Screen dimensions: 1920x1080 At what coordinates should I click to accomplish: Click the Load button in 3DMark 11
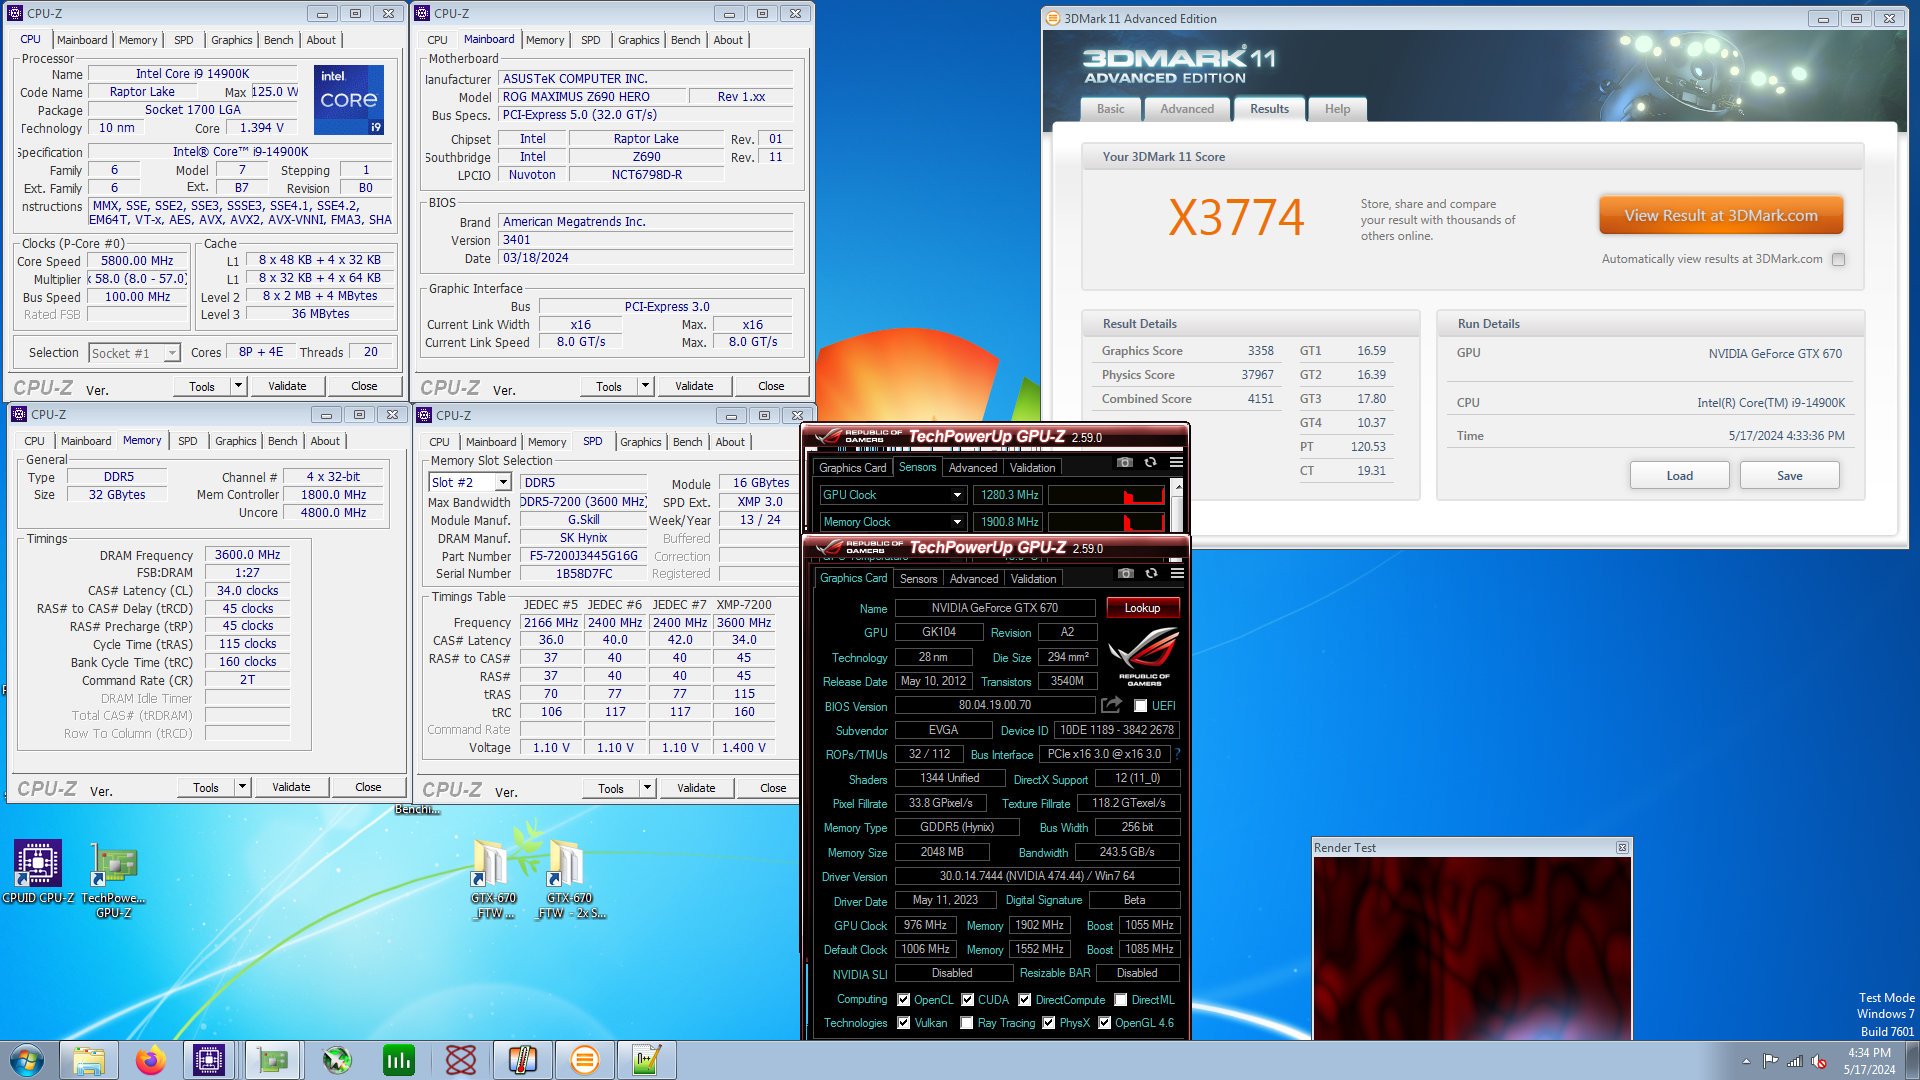[x=1679, y=476]
